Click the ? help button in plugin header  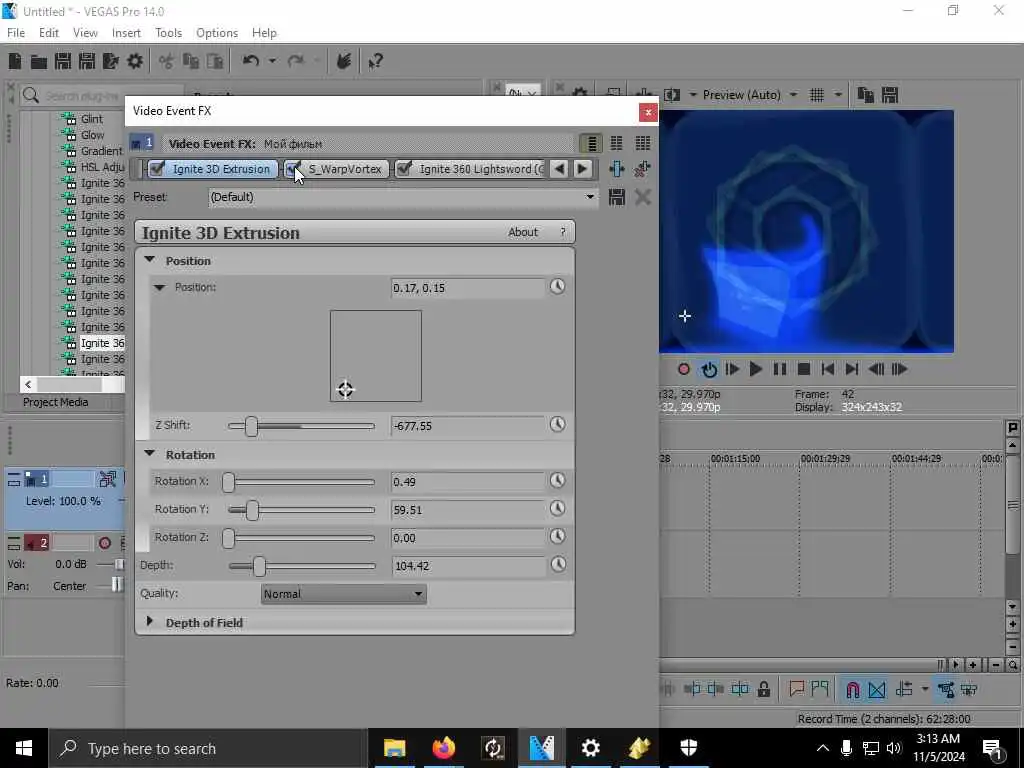[x=562, y=232]
